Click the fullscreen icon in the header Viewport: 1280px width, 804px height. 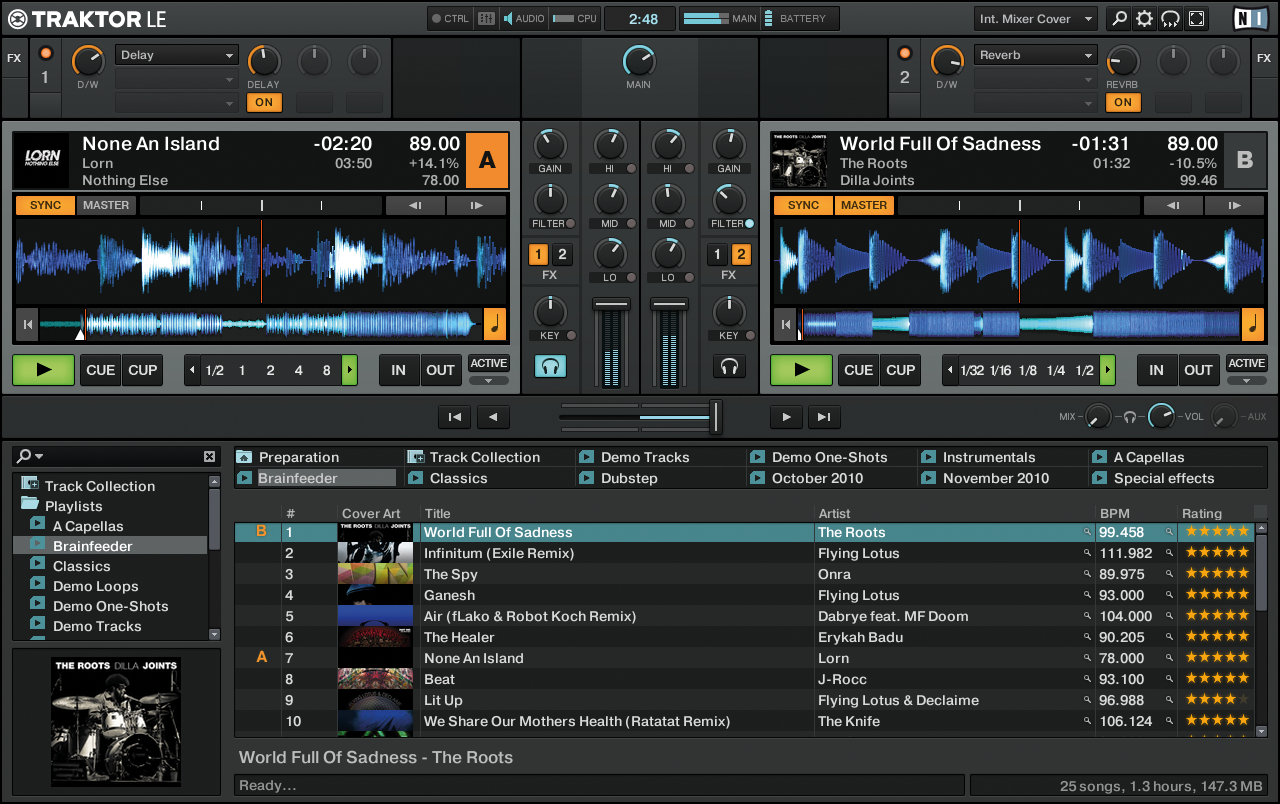(x=1196, y=19)
